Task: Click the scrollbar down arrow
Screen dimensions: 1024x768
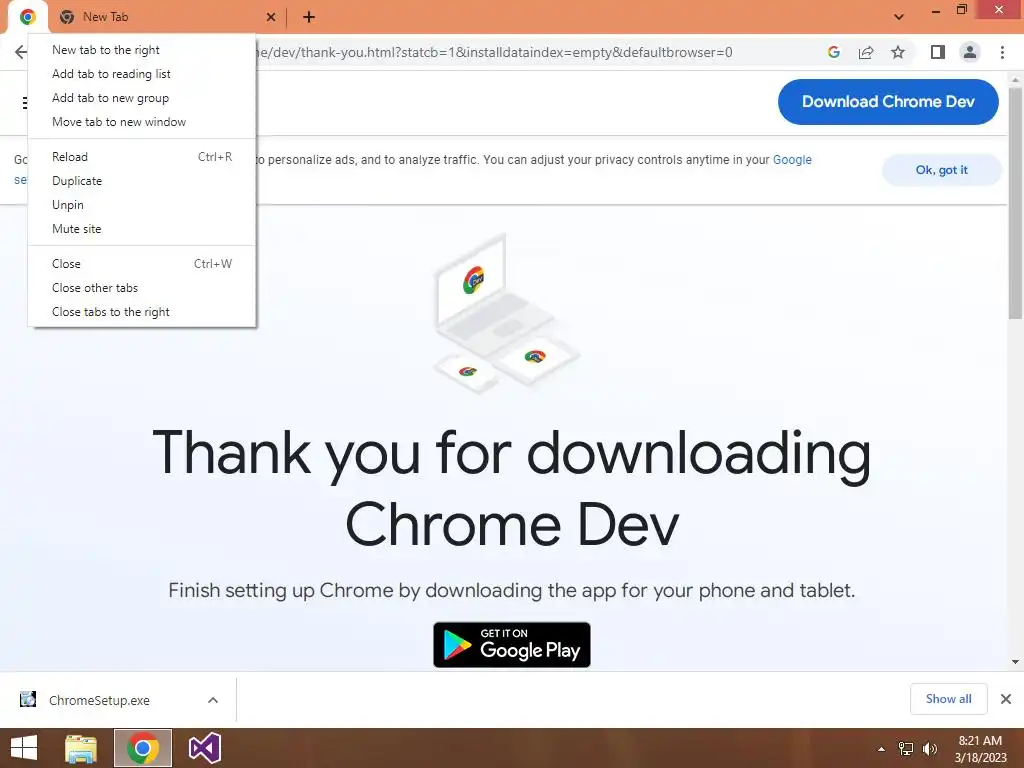Action: coord(1015,662)
